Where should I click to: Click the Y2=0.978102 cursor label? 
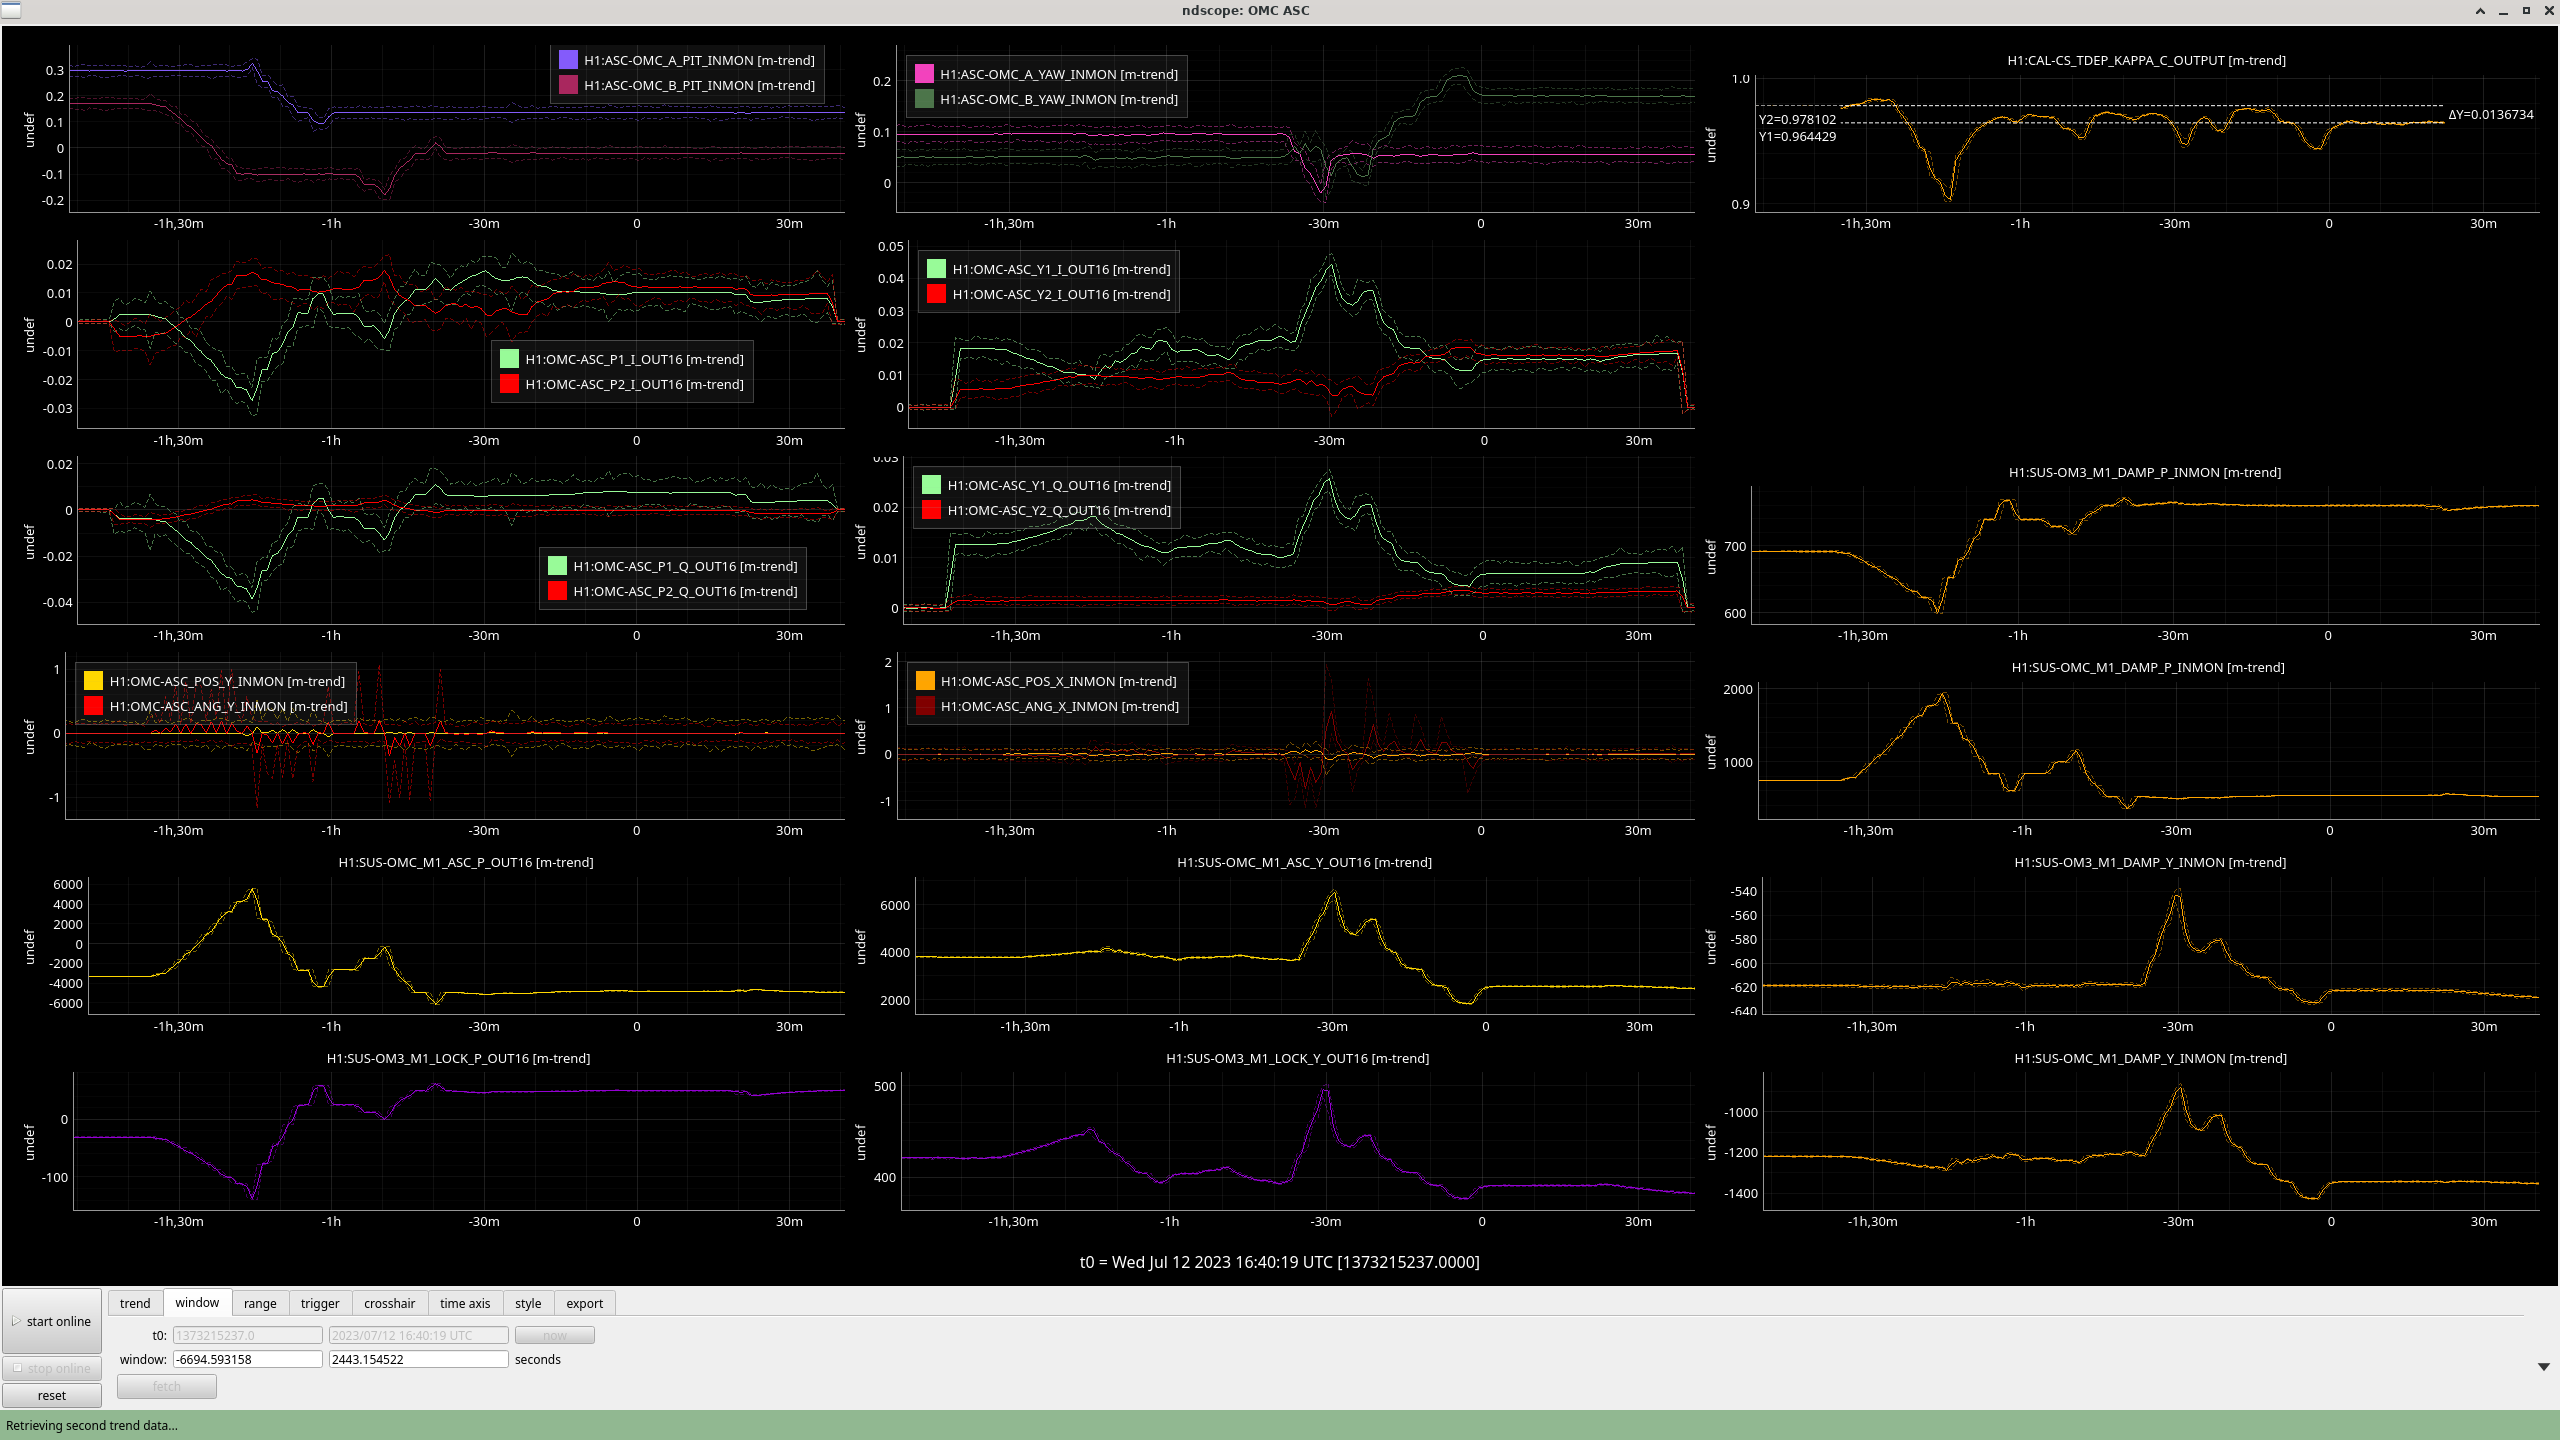click(x=1797, y=120)
